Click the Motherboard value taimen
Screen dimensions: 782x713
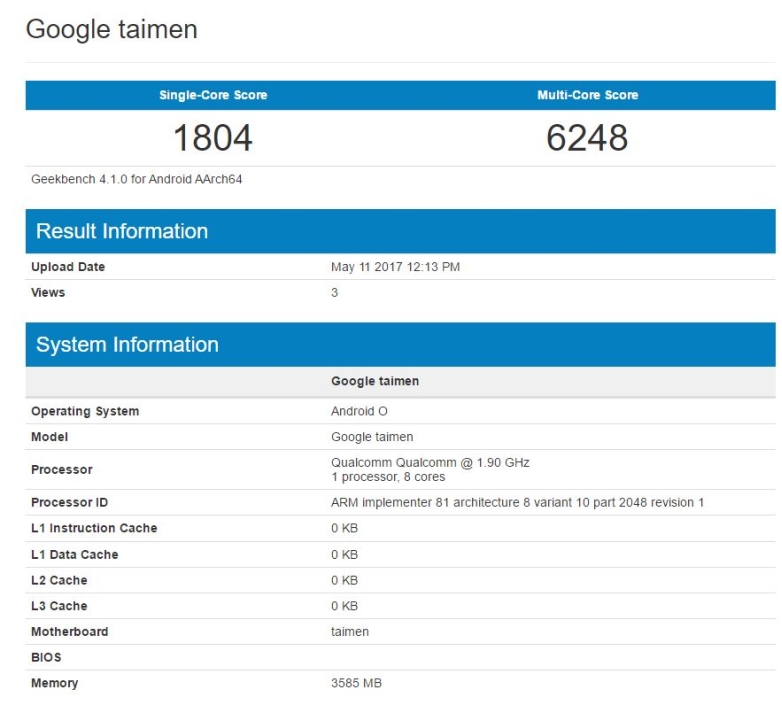350,632
